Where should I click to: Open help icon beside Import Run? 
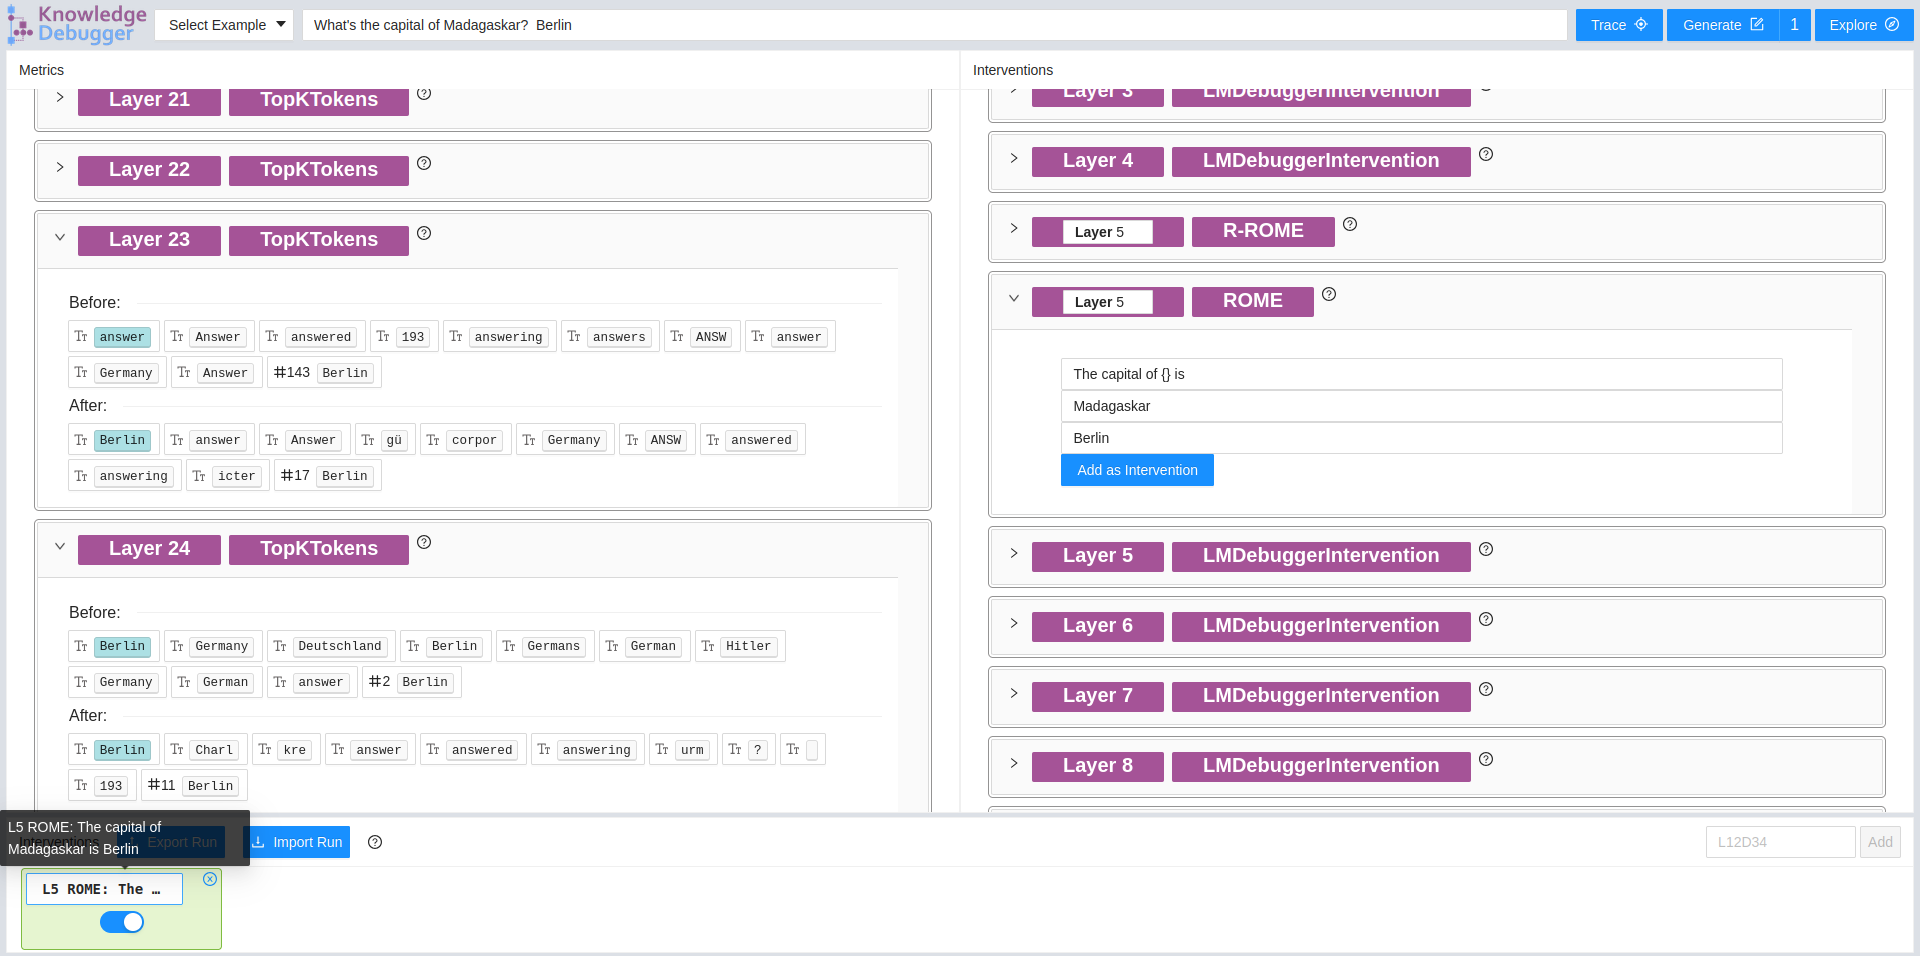point(375,842)
